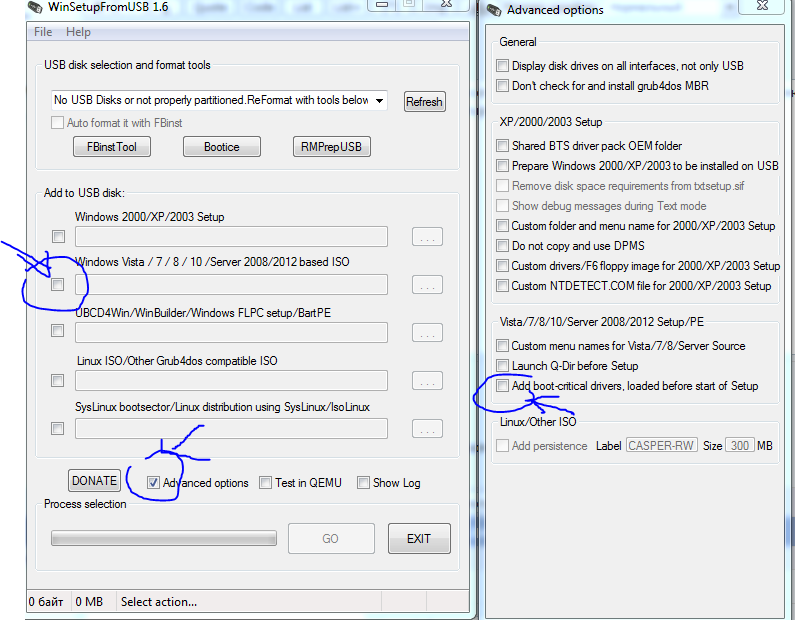
Task: Open the File menu
Action: pyautogui.click(x=43, y=32)
